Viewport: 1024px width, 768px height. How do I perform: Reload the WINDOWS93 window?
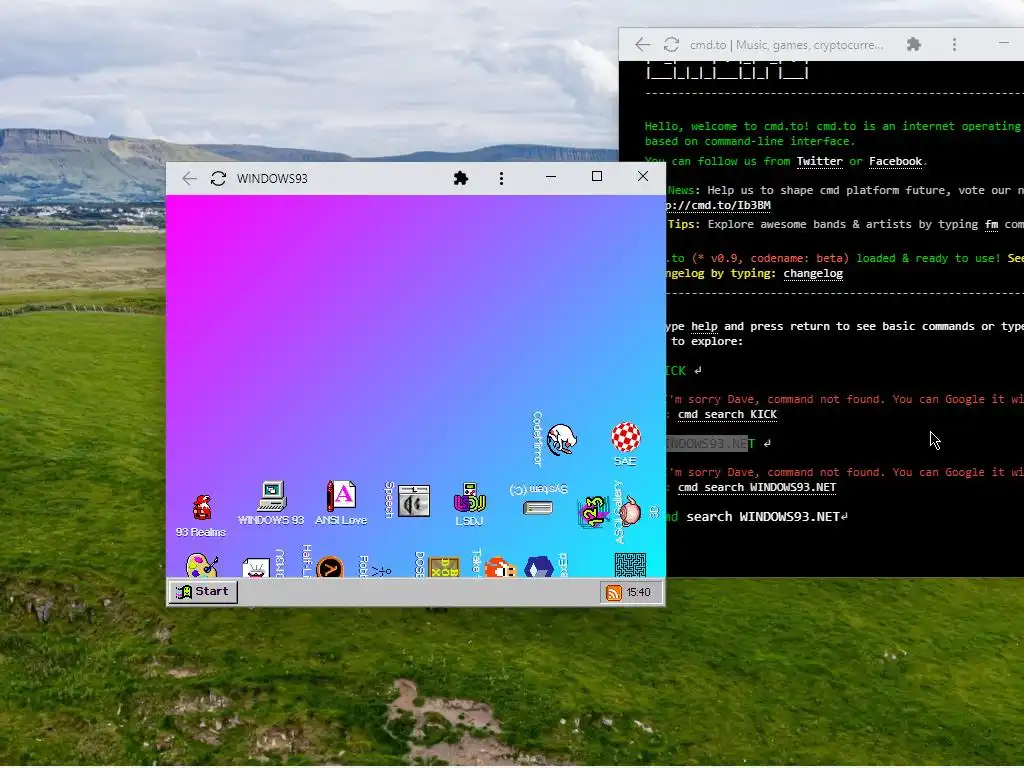click(x=218, y=179)
